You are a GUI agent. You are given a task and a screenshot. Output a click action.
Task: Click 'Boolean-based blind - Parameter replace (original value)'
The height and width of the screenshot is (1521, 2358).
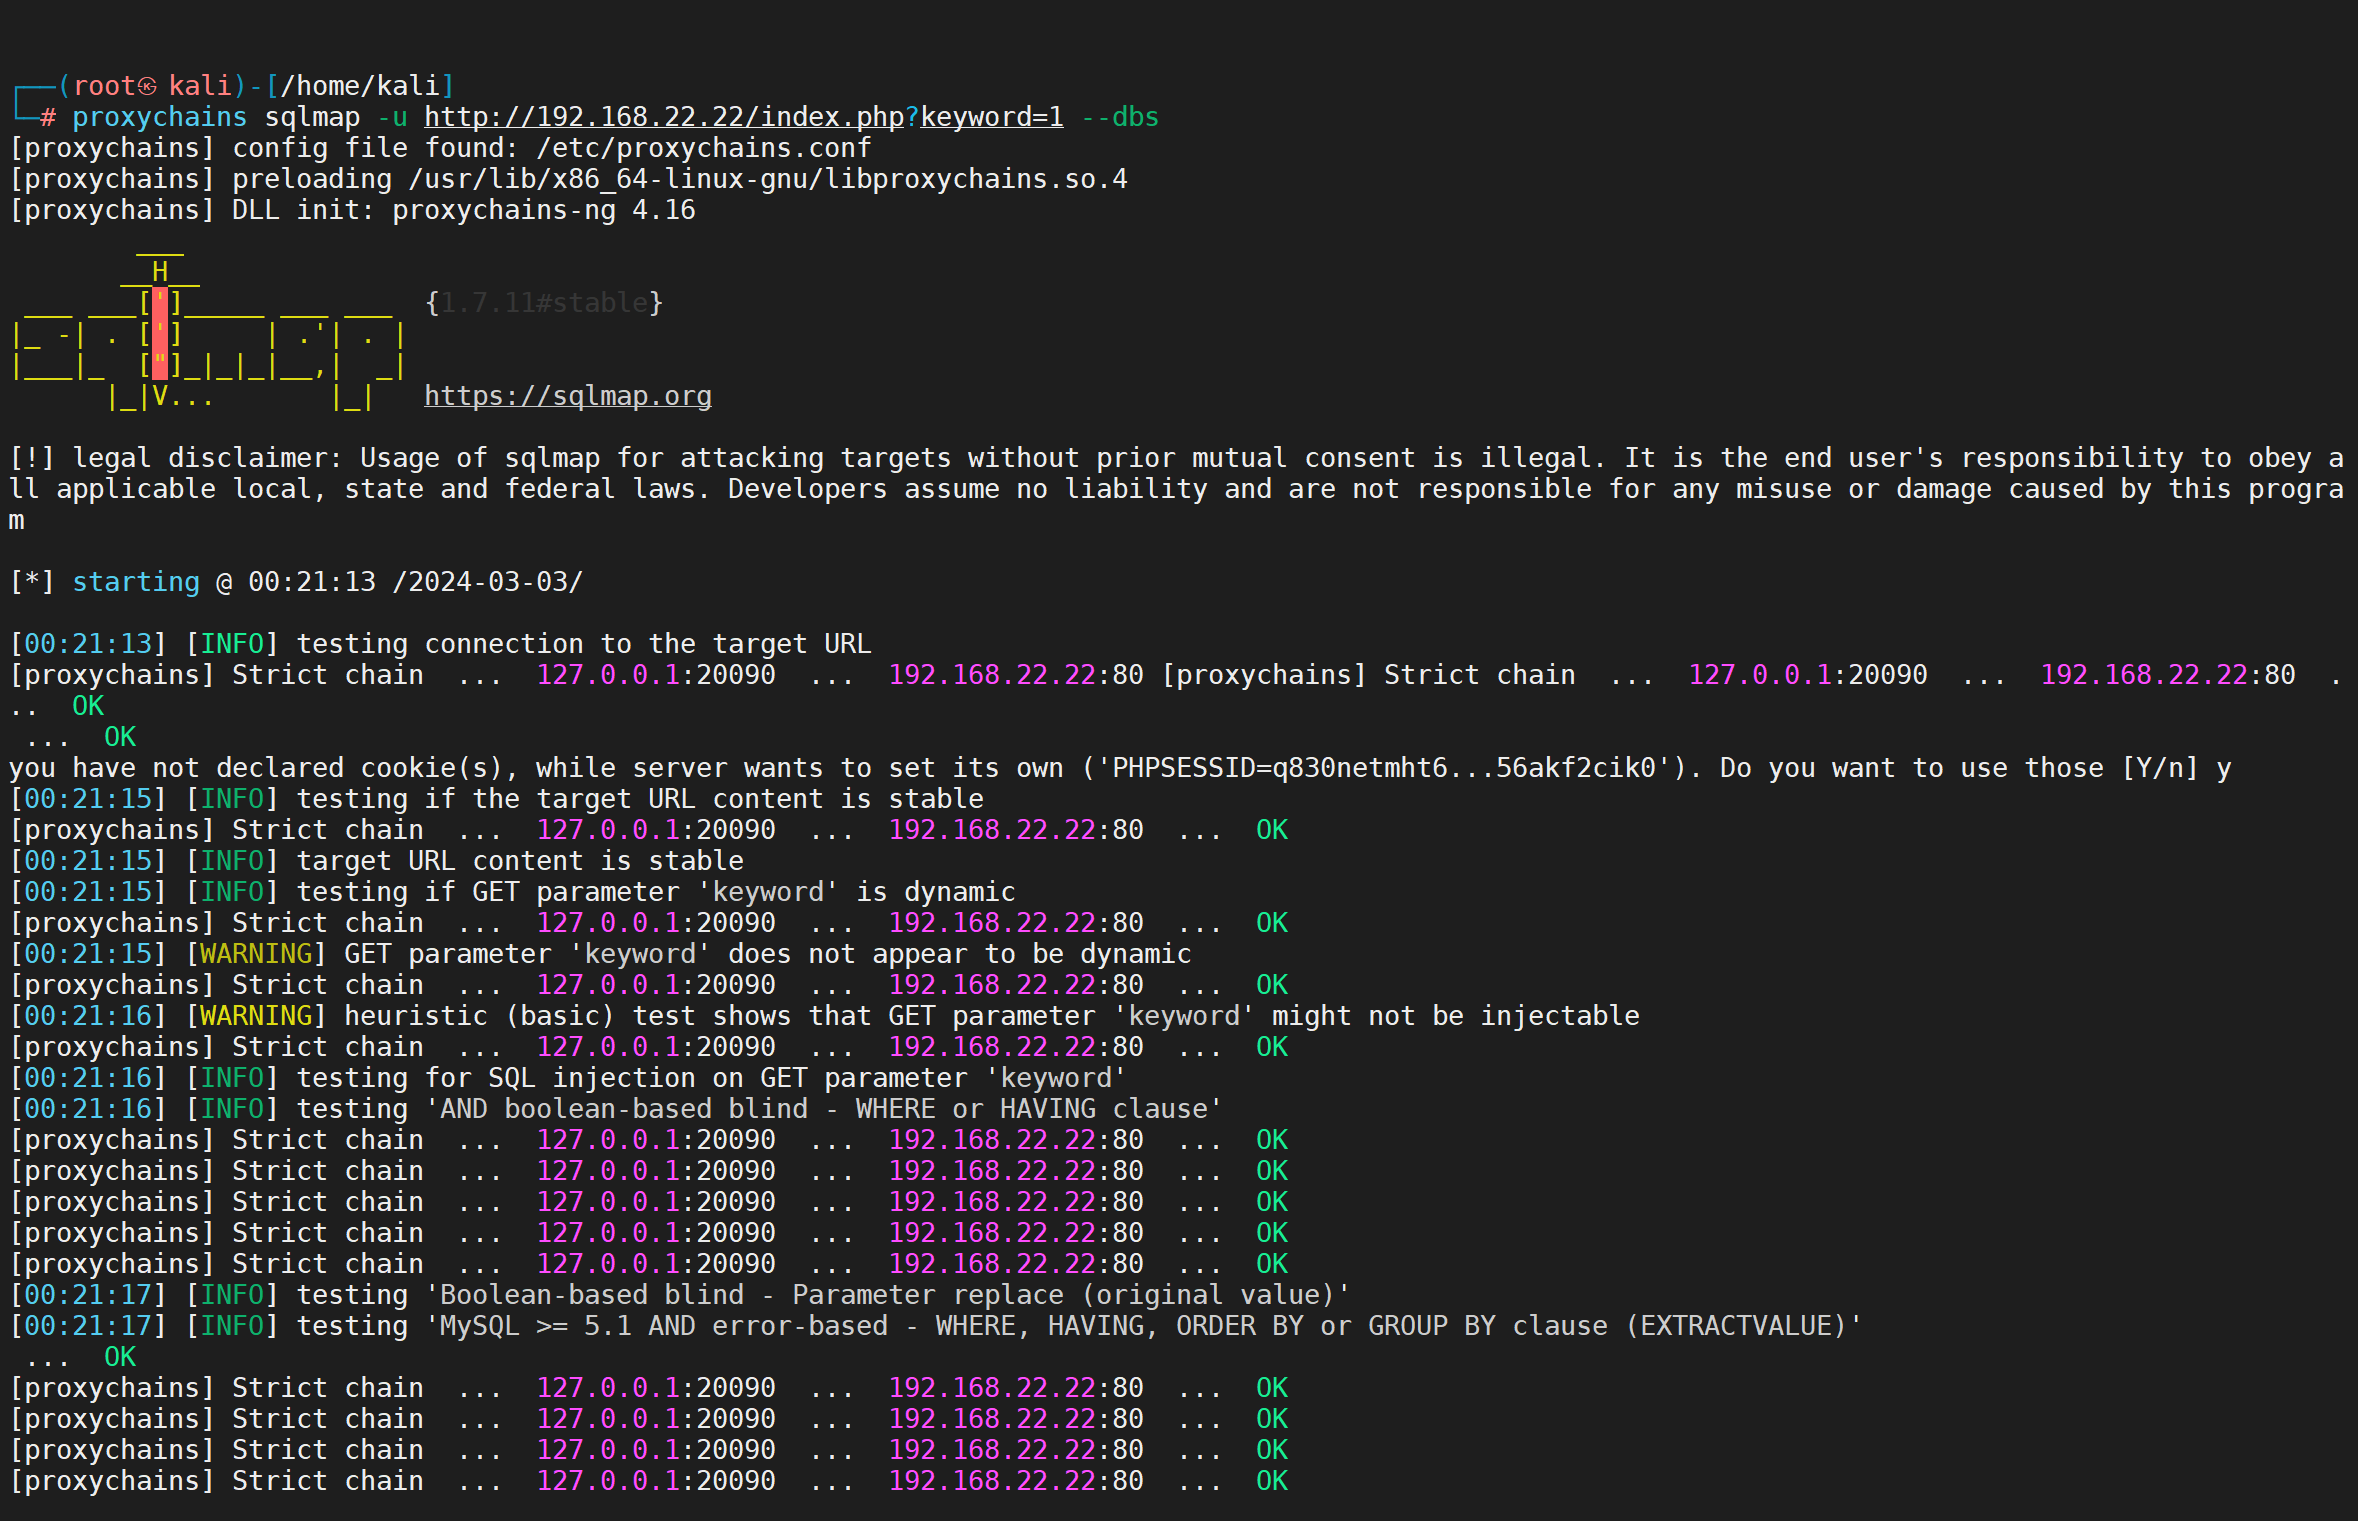pyautogui.click(x=888, y=1295)
